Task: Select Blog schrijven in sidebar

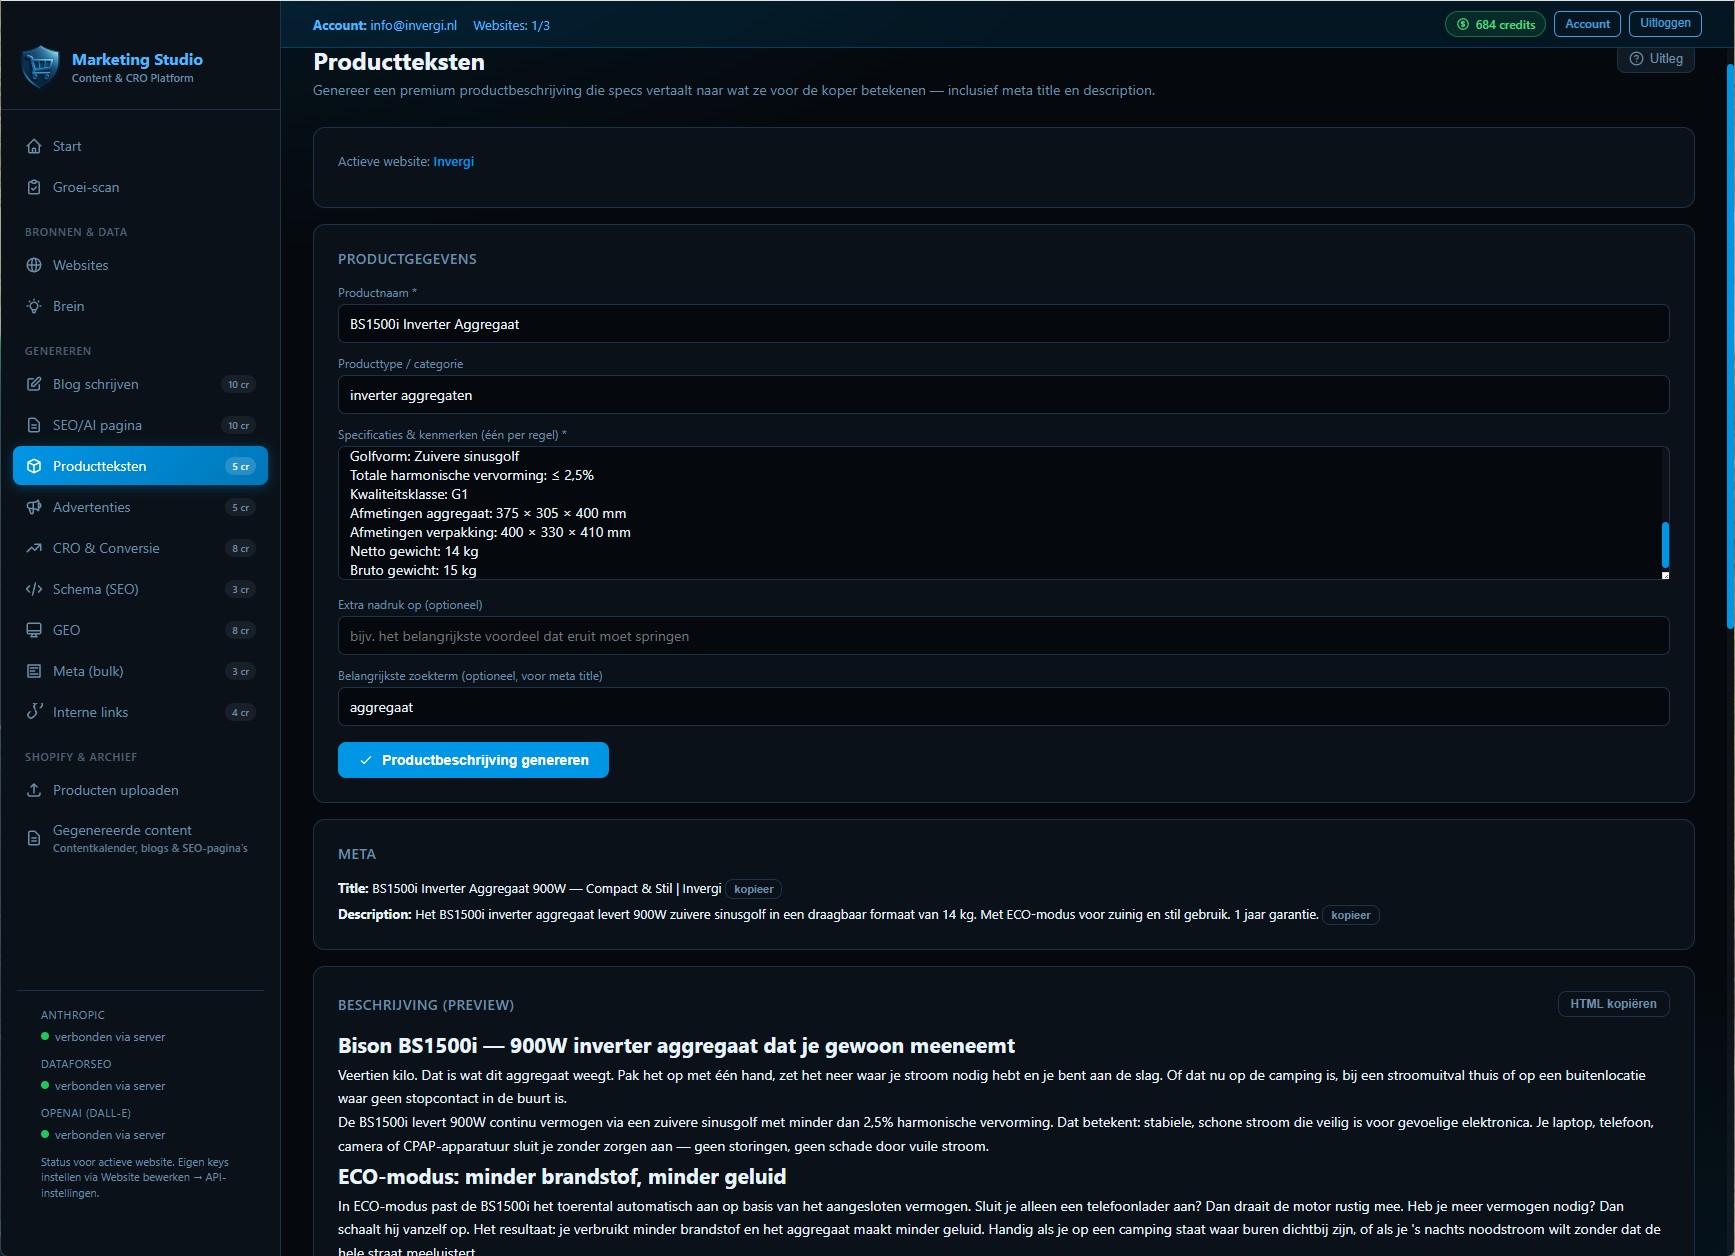Action: (x=140, y=384)
